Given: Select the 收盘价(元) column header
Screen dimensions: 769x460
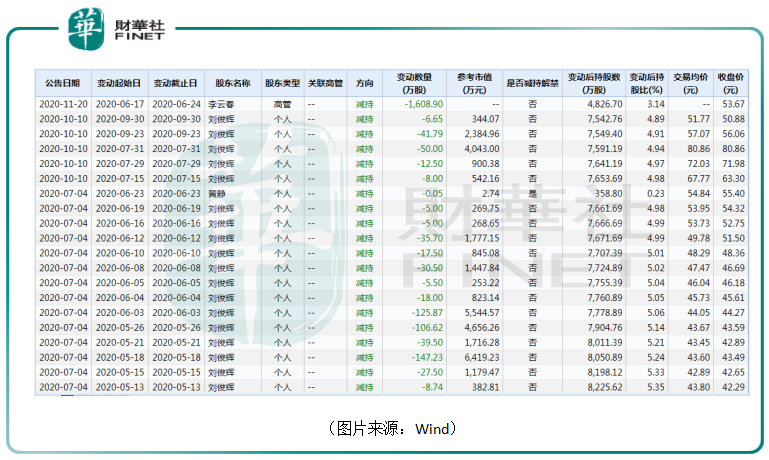Looking at the screenshot, I should pyautogui.click(x=731, y=83).
